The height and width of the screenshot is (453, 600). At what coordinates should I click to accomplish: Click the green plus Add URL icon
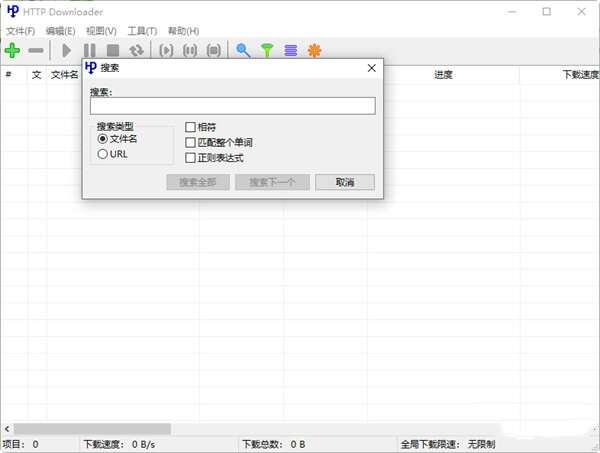point(12,50)
